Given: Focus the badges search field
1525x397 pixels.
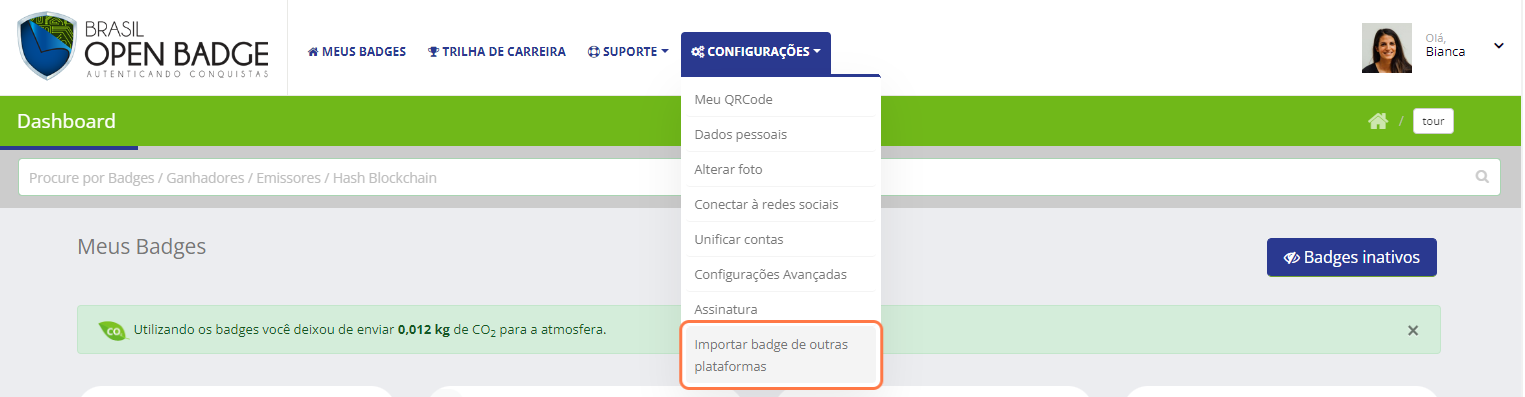Looking at the screenshot, I should tap(759, 177).
